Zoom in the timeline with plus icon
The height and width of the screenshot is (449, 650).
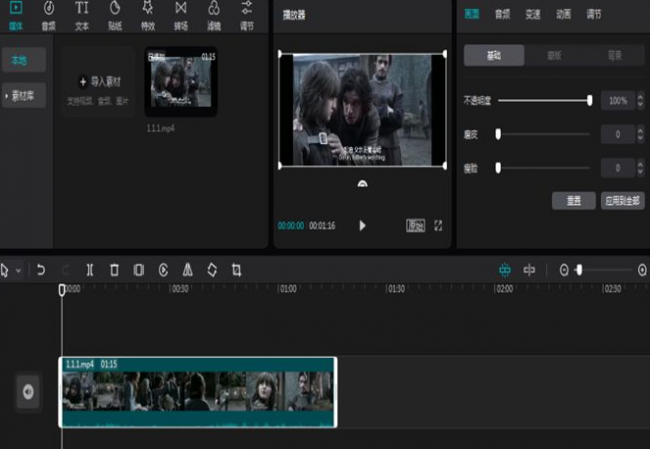tap(642, 270)
